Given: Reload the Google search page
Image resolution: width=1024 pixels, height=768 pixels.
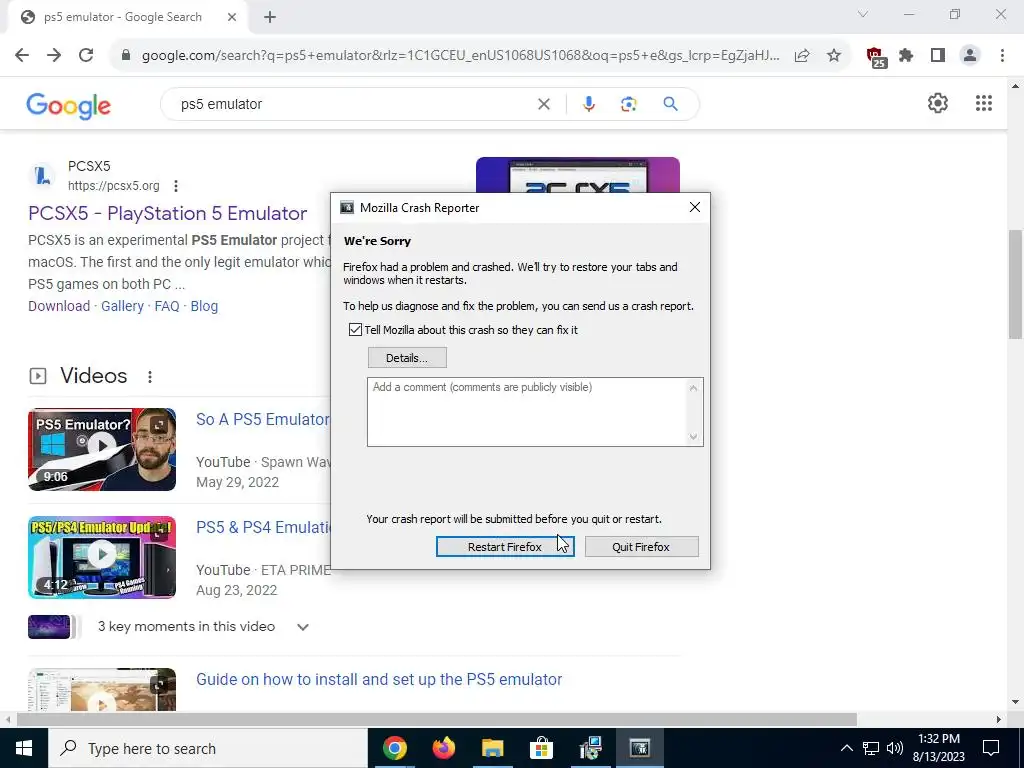Looking at the screenshot, I should (86, 56).
